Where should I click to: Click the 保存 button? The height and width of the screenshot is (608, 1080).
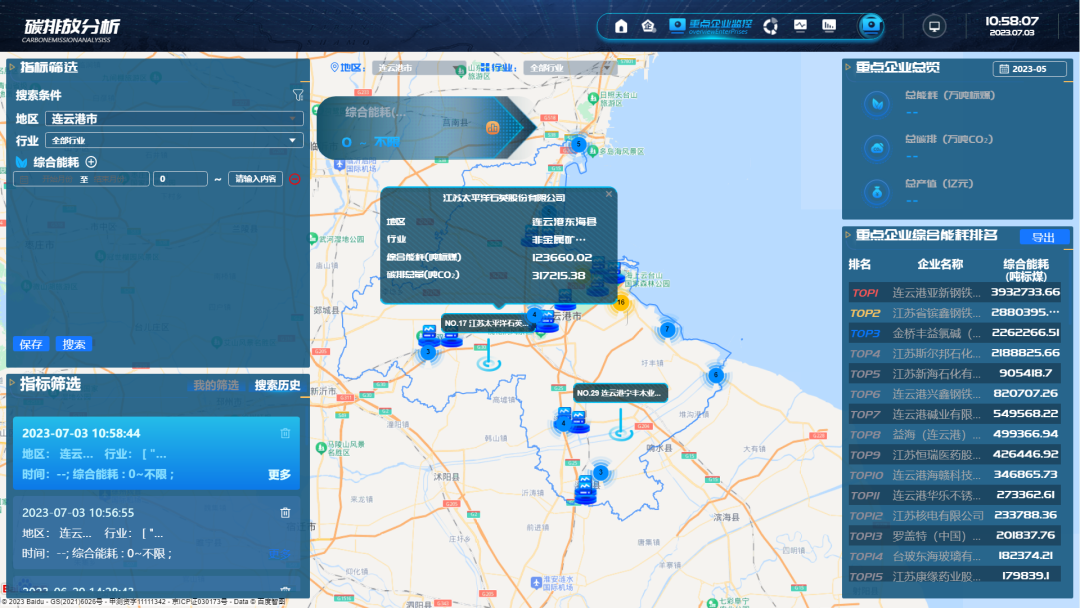(31, 344)
